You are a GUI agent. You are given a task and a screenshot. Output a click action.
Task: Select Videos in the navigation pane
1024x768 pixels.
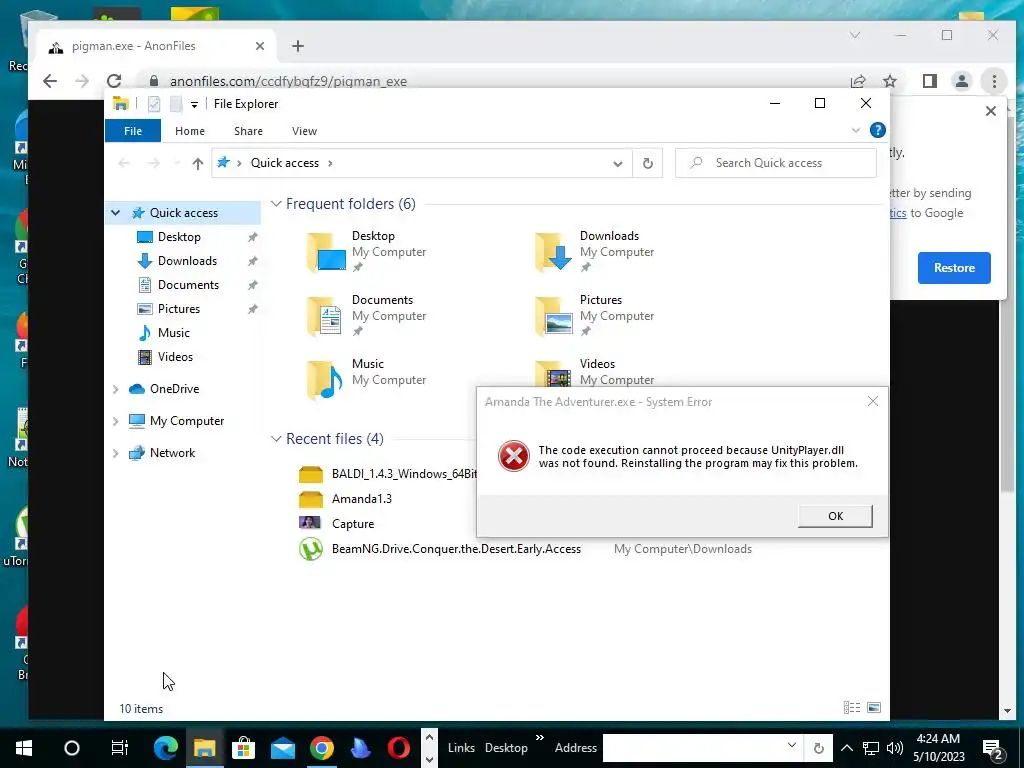click(x=174, y=357)
